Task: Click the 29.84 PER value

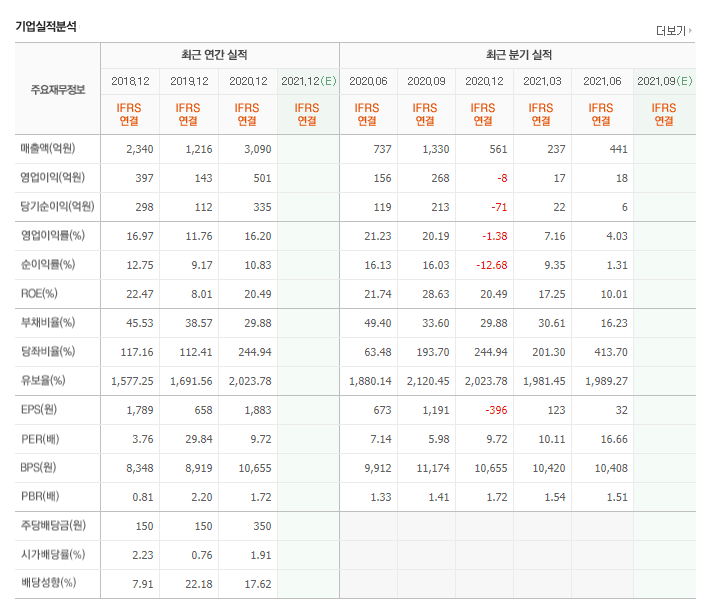Action: pyautogui.click(x=199, y=439)
